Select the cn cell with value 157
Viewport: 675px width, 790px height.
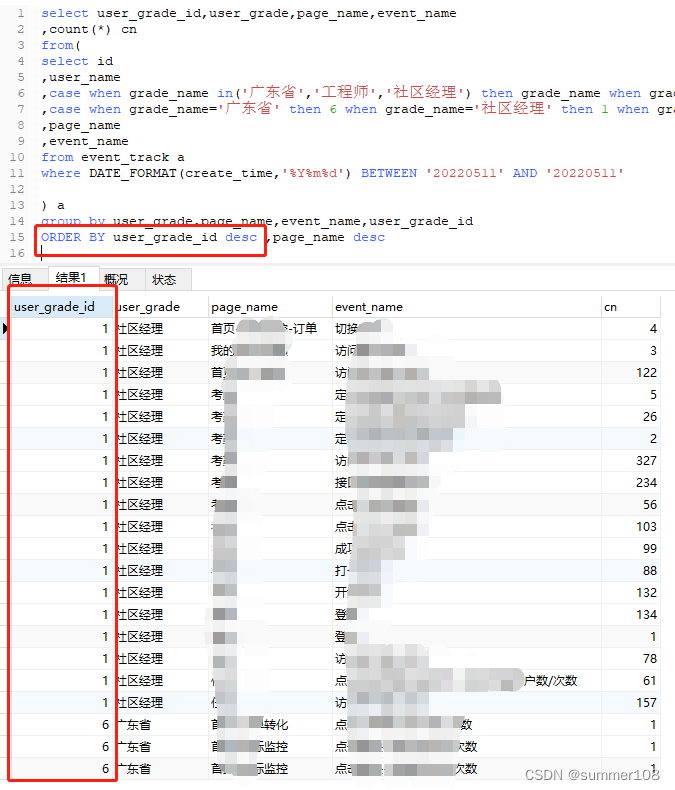click(631, 703)
